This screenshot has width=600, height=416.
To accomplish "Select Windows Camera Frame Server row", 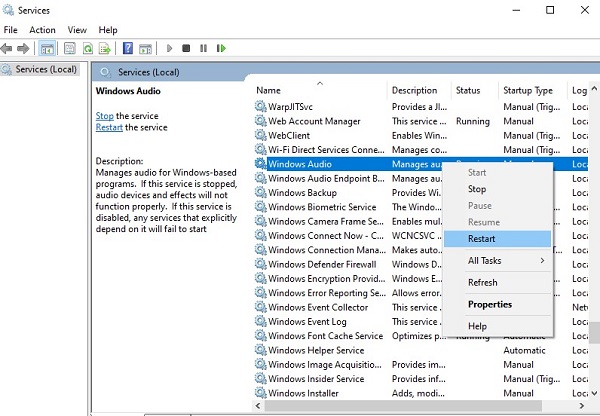I will (x=421, y=221).
